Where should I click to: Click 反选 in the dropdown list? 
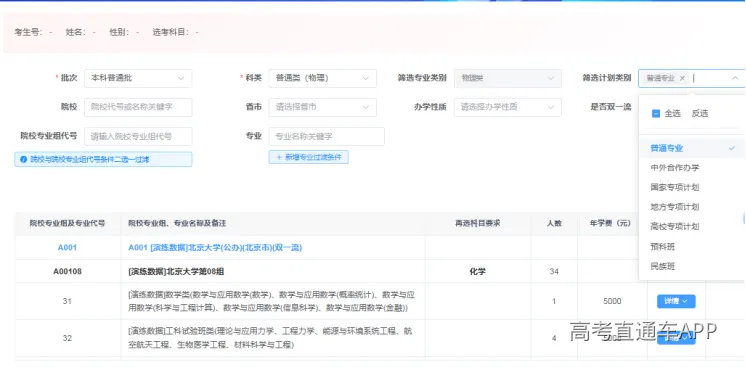coord(700,114)
